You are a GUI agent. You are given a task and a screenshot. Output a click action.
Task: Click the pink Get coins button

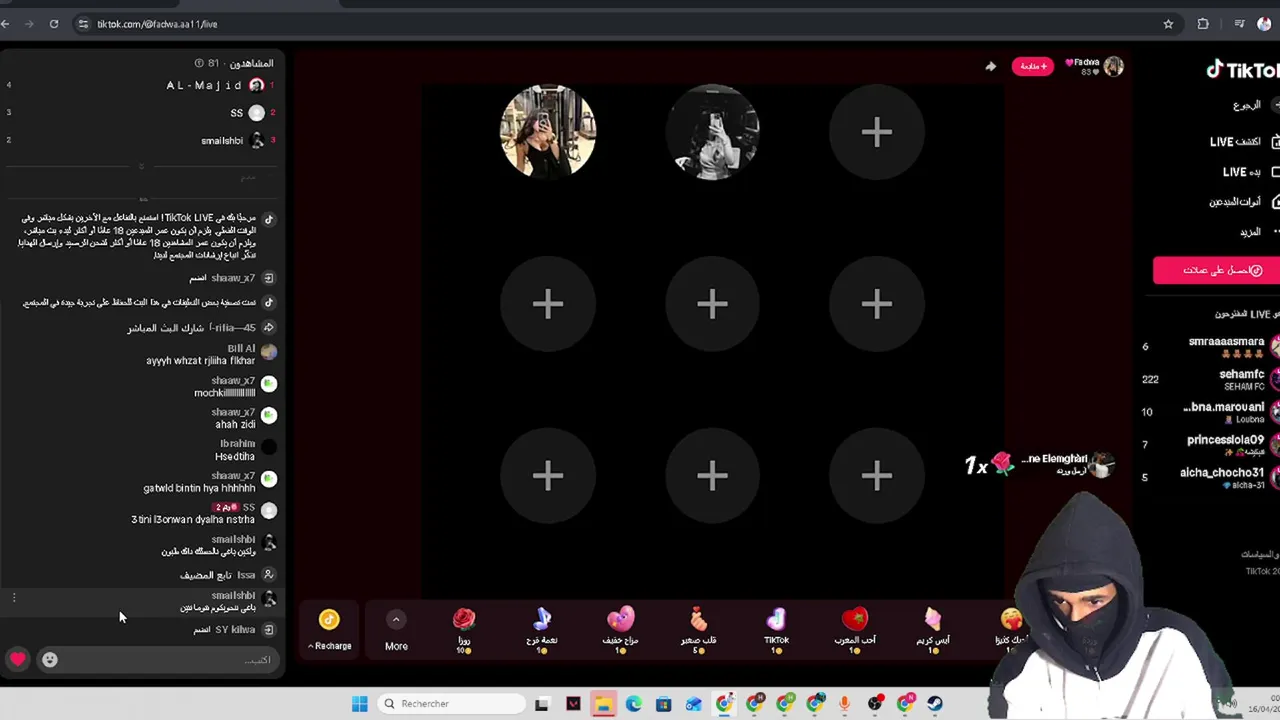coord(1216,270)
